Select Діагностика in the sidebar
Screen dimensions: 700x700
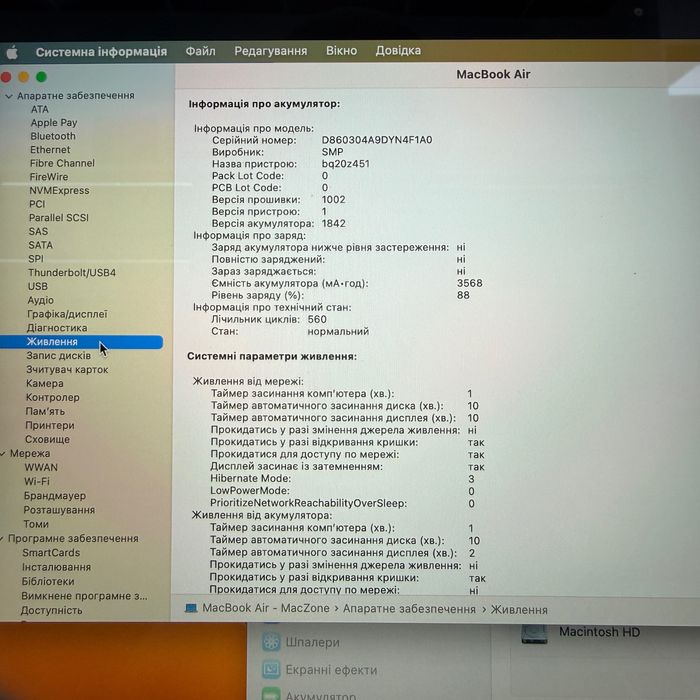point(57,328)
